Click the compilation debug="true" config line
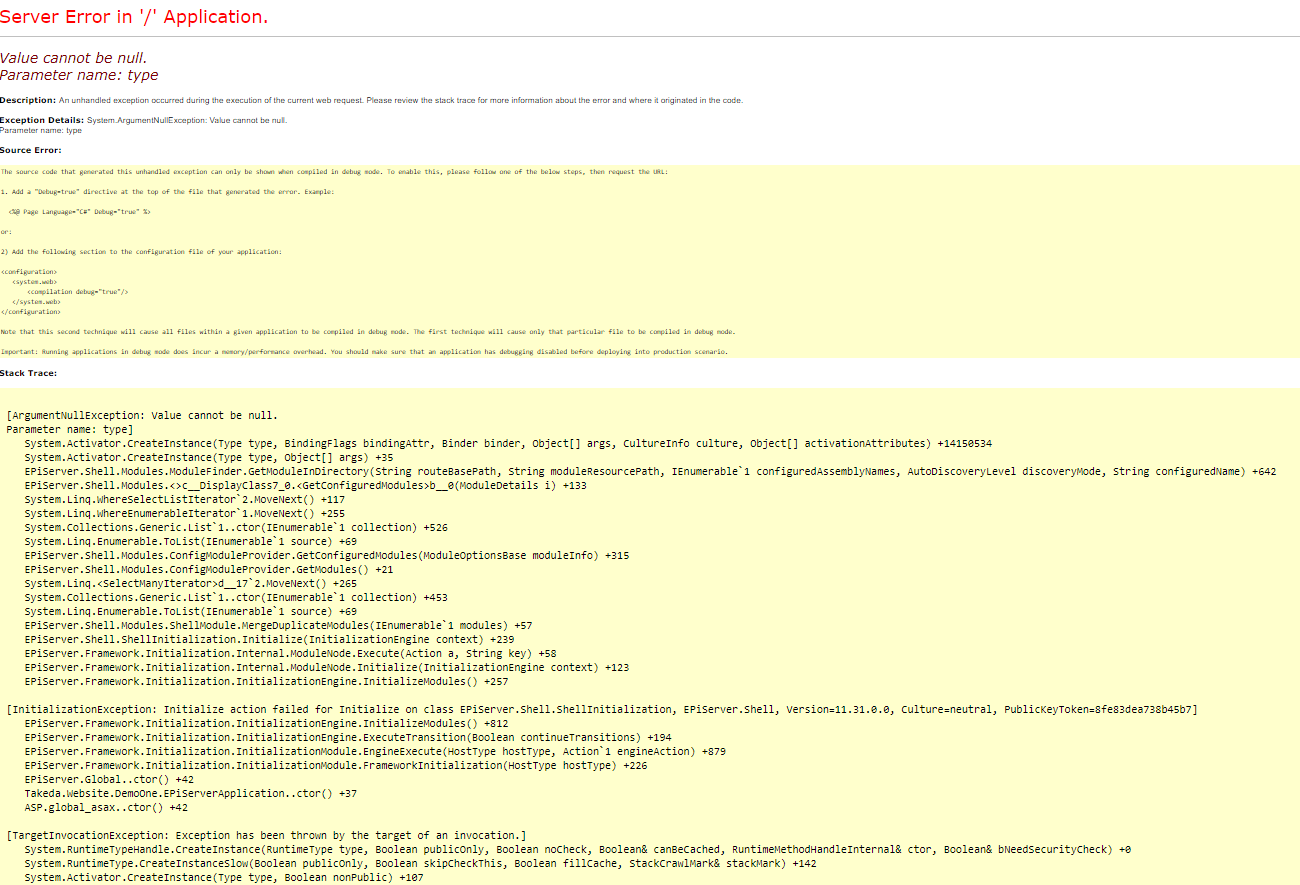 (x=78, y=291)
